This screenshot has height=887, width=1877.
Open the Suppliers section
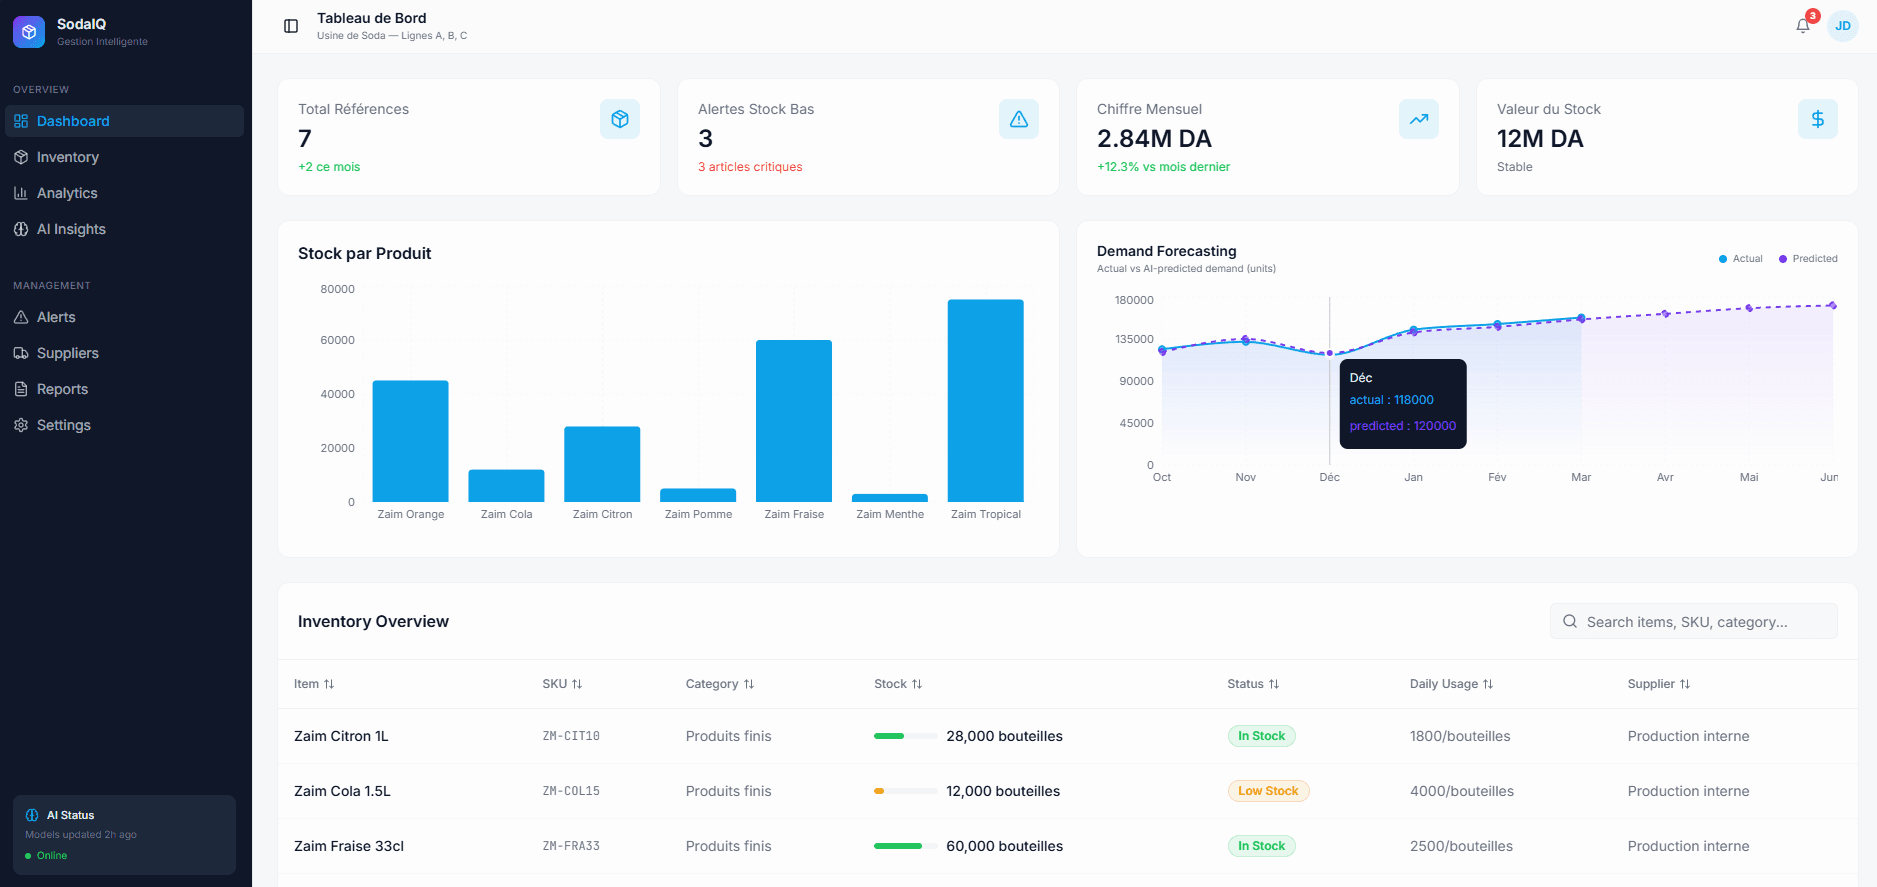click(x=67, y=353)
